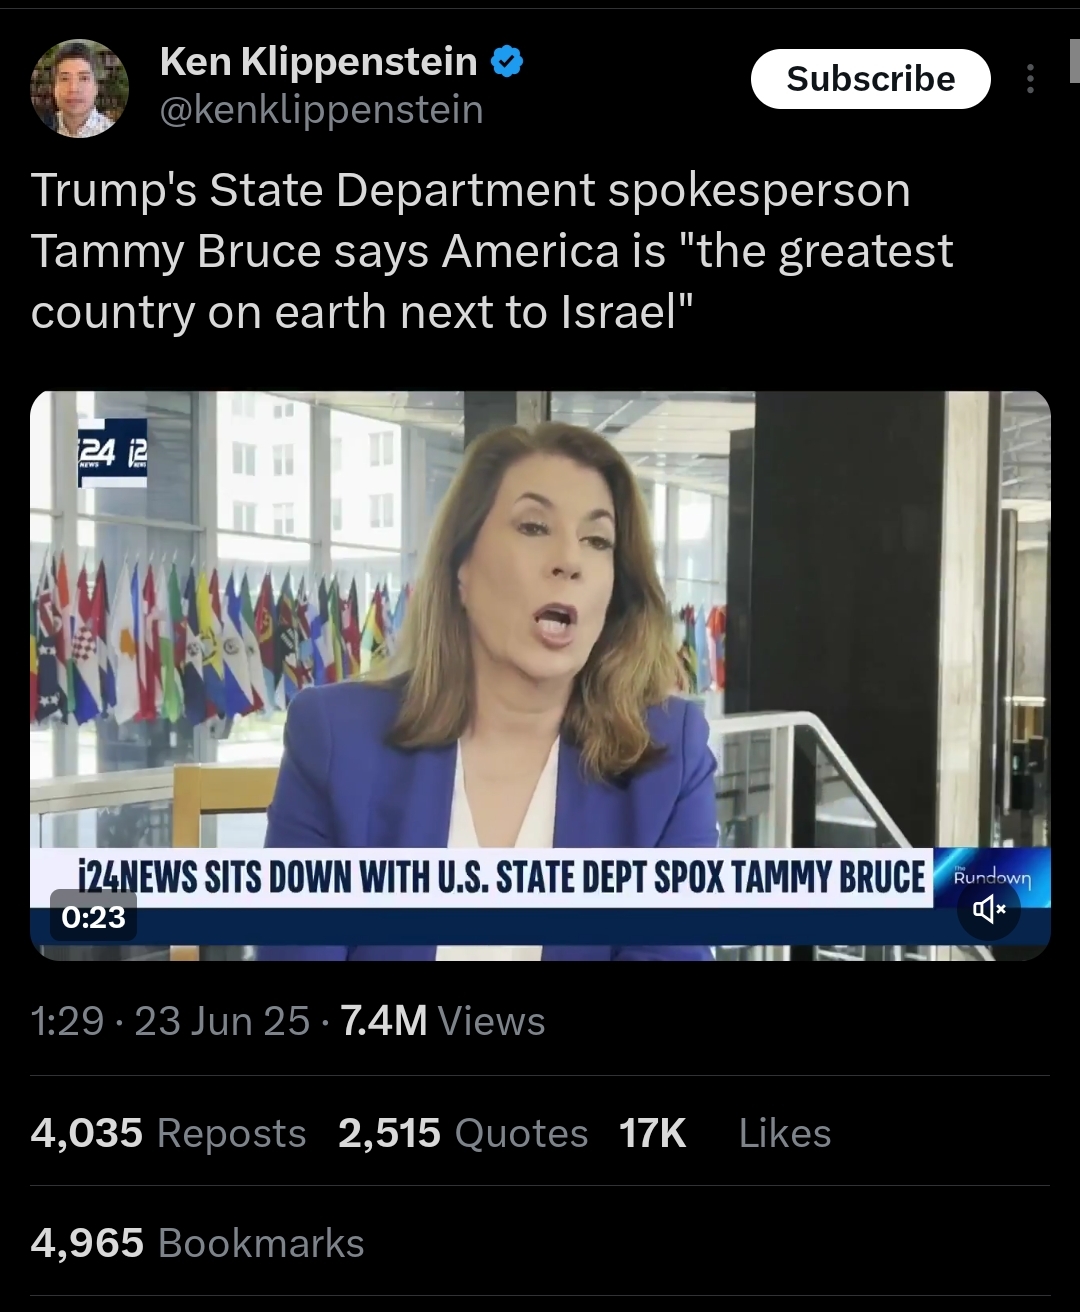This screenshot has height=1312, width=1080.
Task: View the 2,515 Quotes list
Action: click(x=463, y=1133)
